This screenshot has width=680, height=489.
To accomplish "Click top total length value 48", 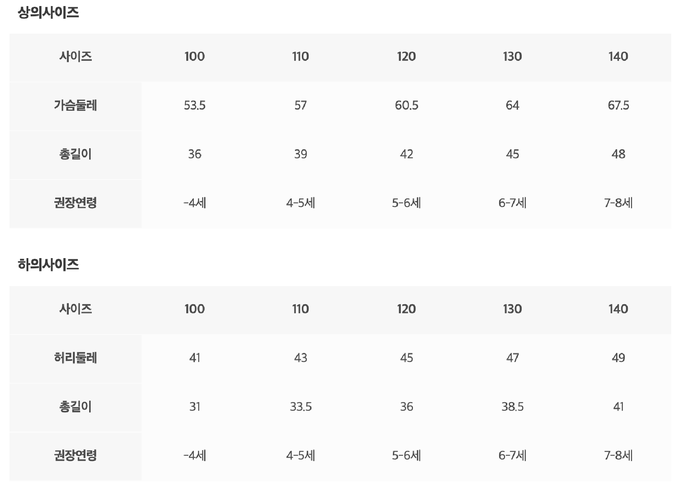I will (x=618, y=154).
